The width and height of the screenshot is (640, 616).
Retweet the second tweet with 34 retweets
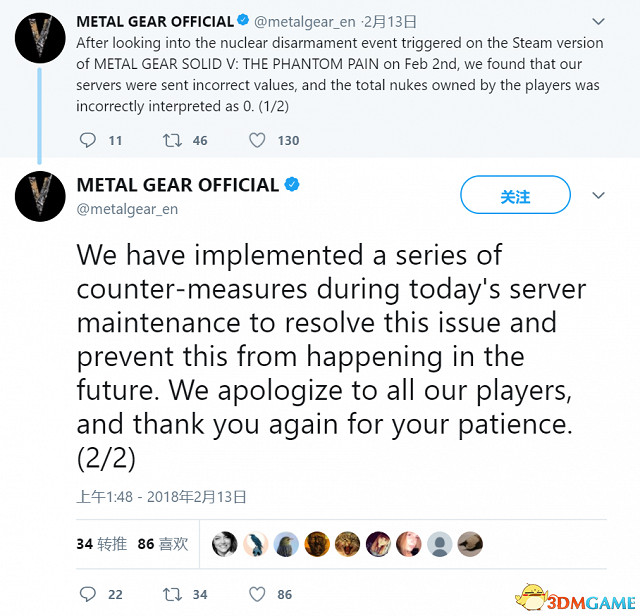click(173, 594)
